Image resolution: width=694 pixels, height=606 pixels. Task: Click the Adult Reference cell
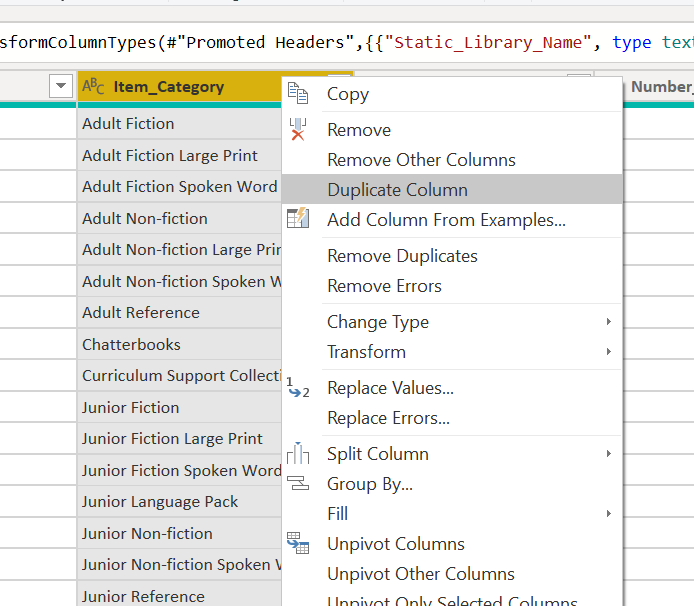pos(179,313)
